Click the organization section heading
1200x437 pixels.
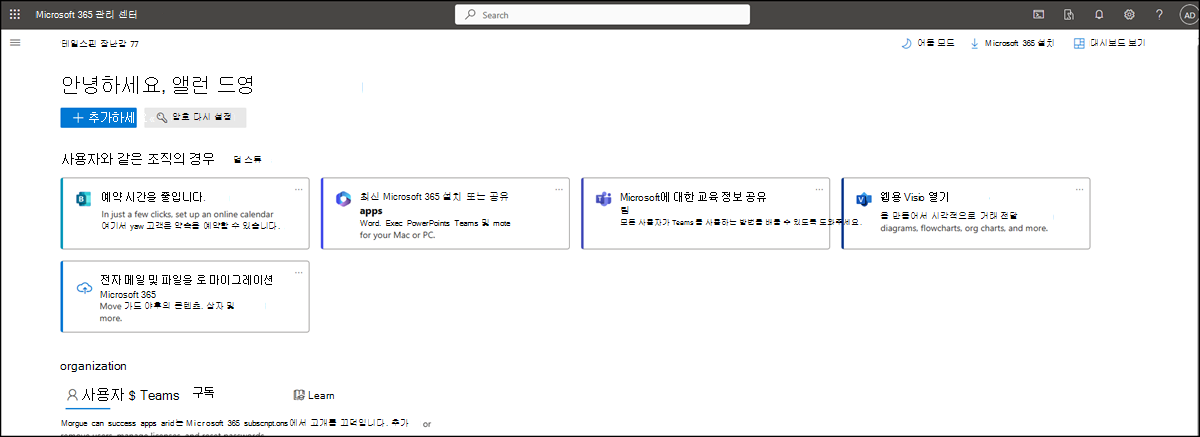tap(94, 366)
